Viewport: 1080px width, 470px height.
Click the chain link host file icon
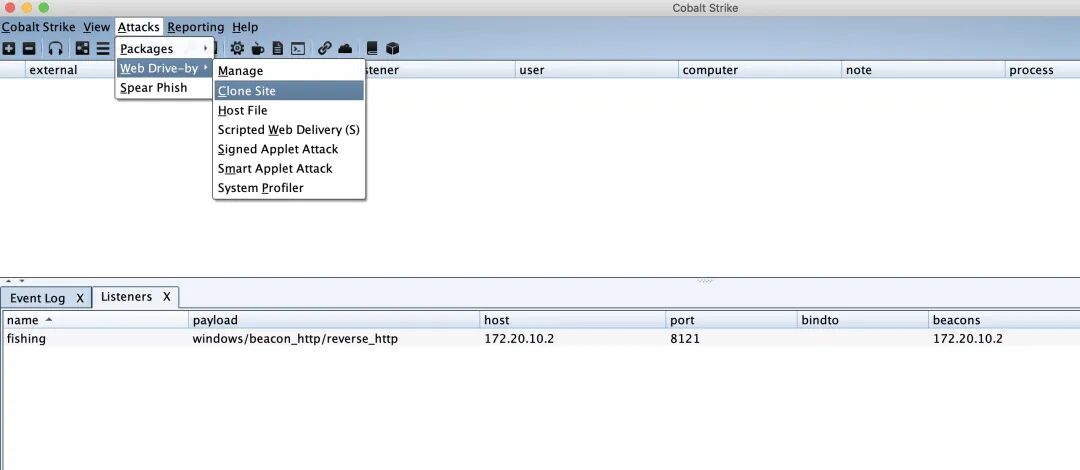(324, 48)
